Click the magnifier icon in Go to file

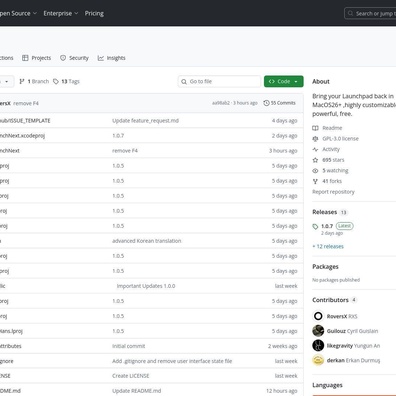point(184,81)
